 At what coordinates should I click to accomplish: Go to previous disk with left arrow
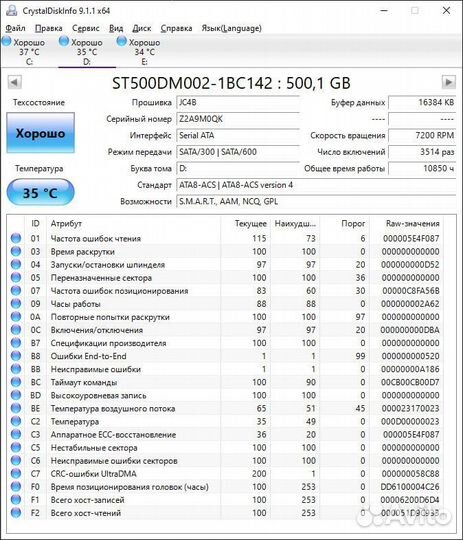pyautogui.click(x=14, y=82)
